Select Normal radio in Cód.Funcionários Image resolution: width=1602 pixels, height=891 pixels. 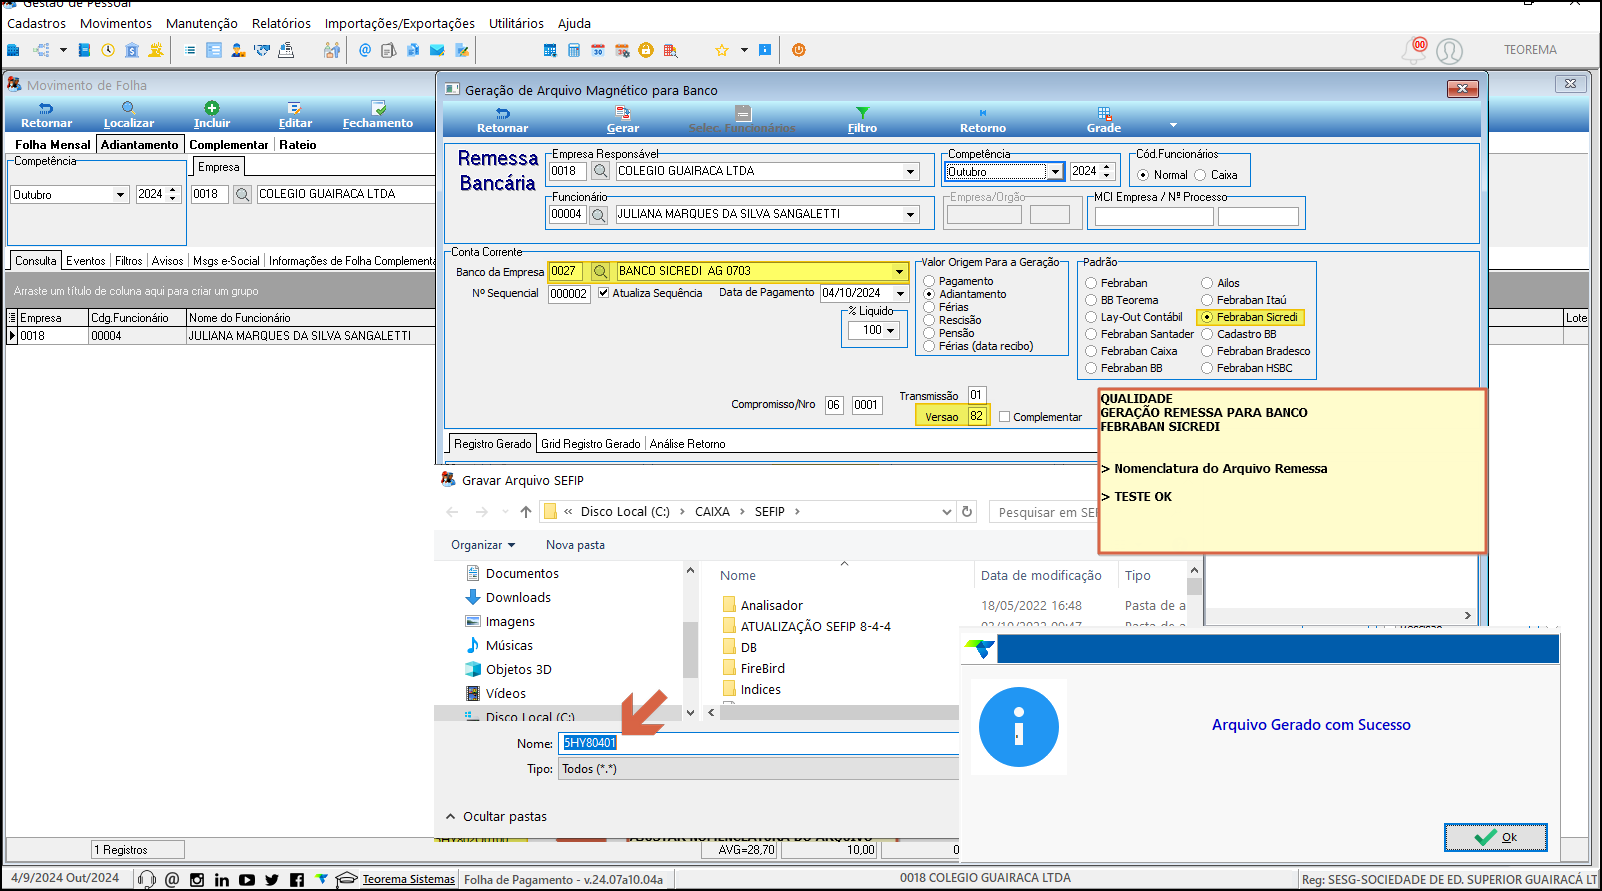1143,175
